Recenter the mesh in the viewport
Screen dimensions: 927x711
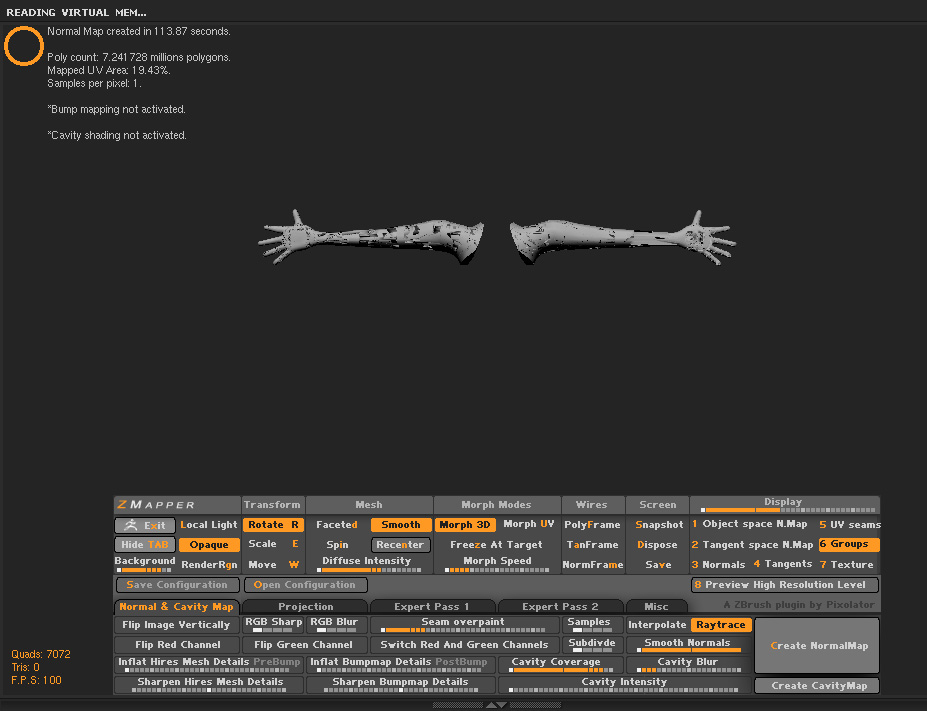[400, 544]
